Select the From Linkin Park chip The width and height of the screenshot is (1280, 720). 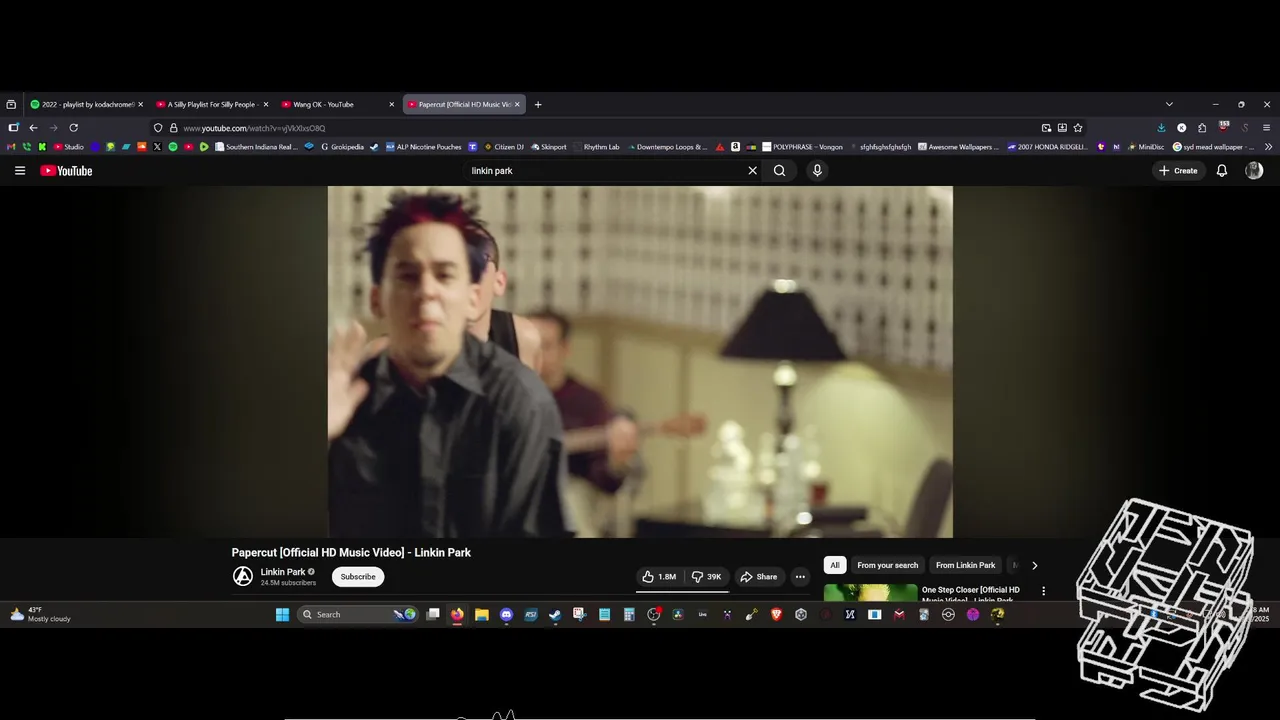(965, 565)
